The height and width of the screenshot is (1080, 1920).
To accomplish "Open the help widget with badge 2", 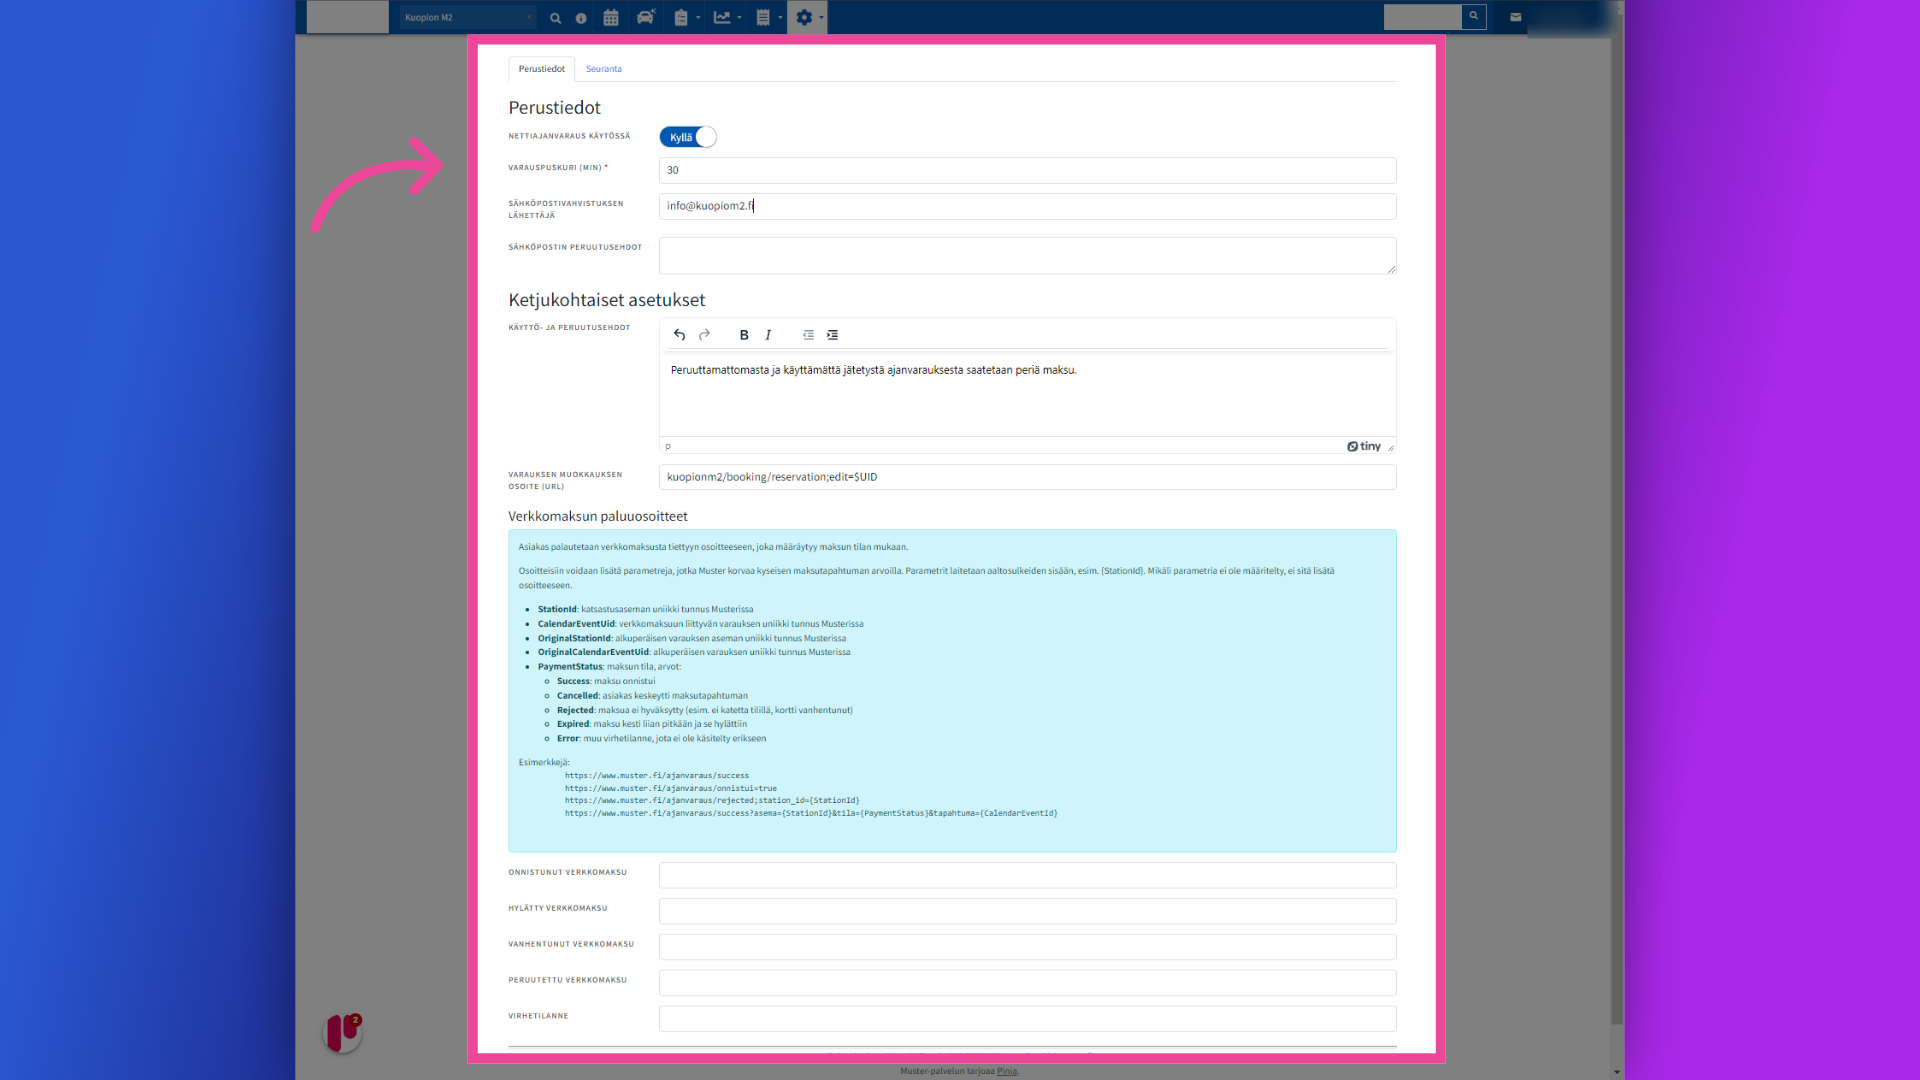I will [343, 1032].
